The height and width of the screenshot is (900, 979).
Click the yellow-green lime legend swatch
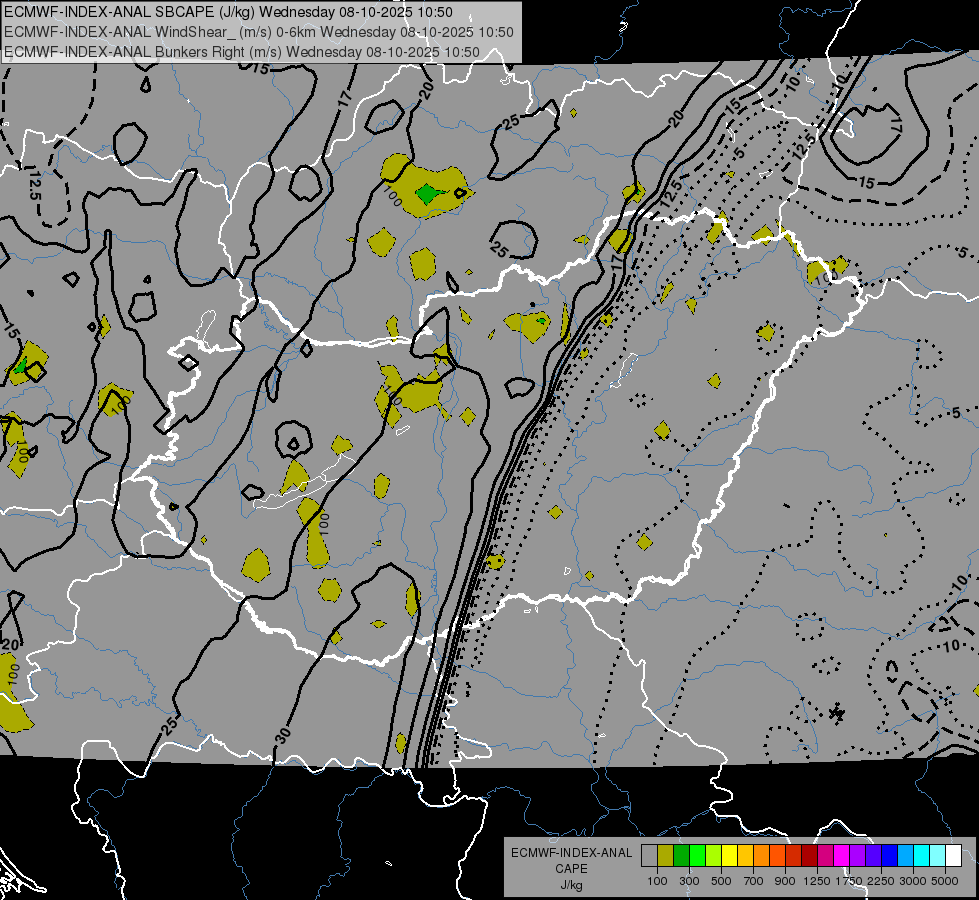pyautogui.click(x=714, y=855)
